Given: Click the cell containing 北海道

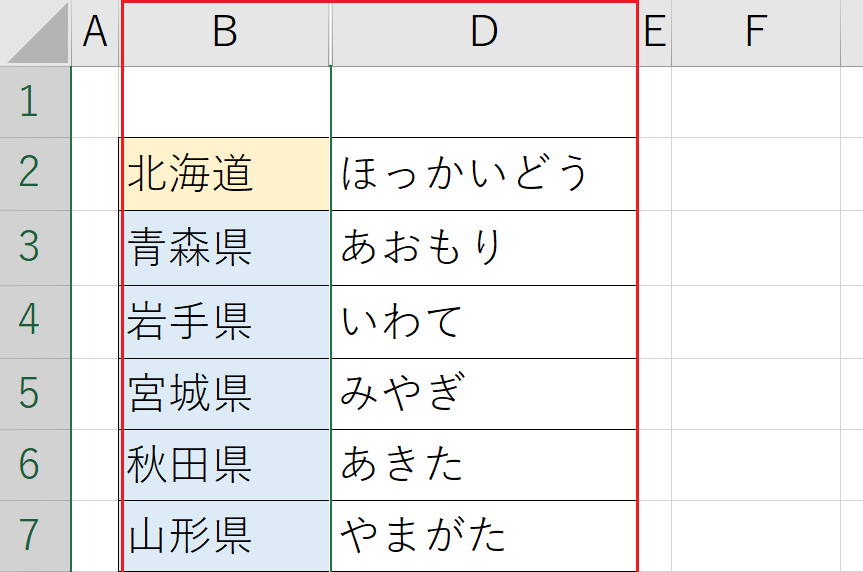Looking at the screenshot, I should coord(225,174).
